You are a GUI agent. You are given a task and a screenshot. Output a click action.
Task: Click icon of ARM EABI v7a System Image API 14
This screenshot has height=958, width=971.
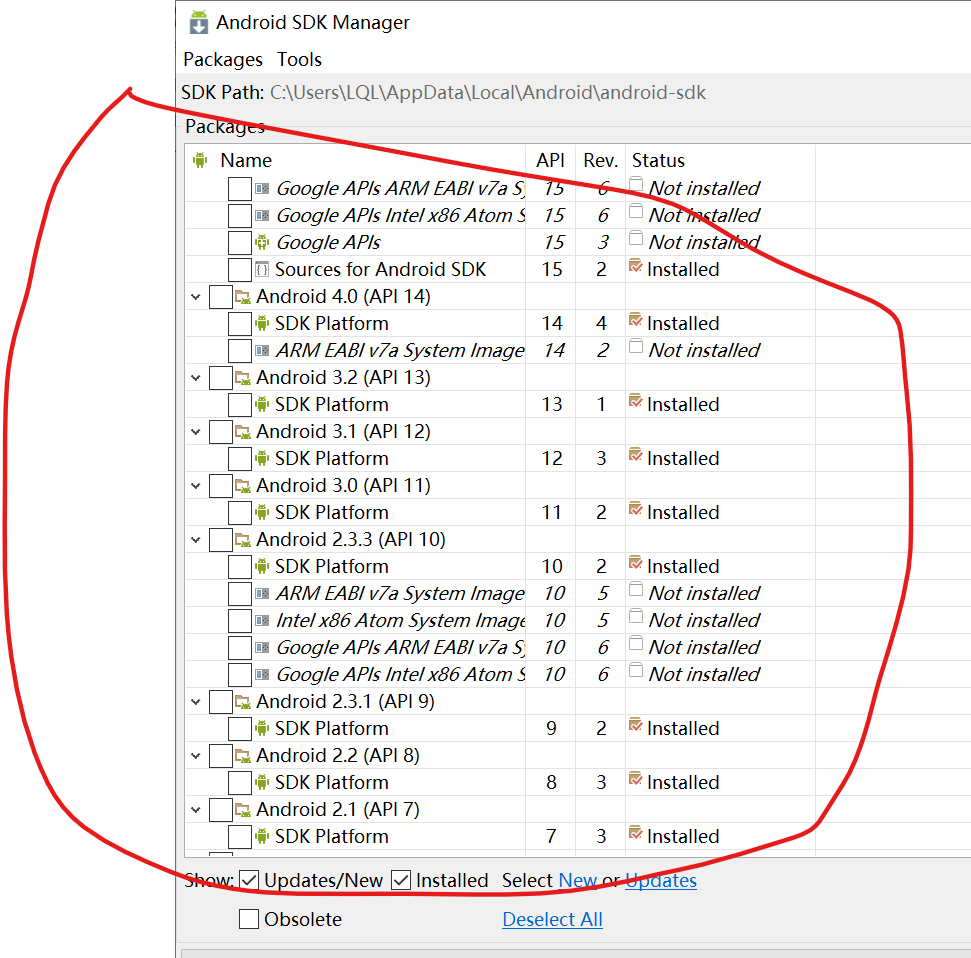(x=262, y=351)
